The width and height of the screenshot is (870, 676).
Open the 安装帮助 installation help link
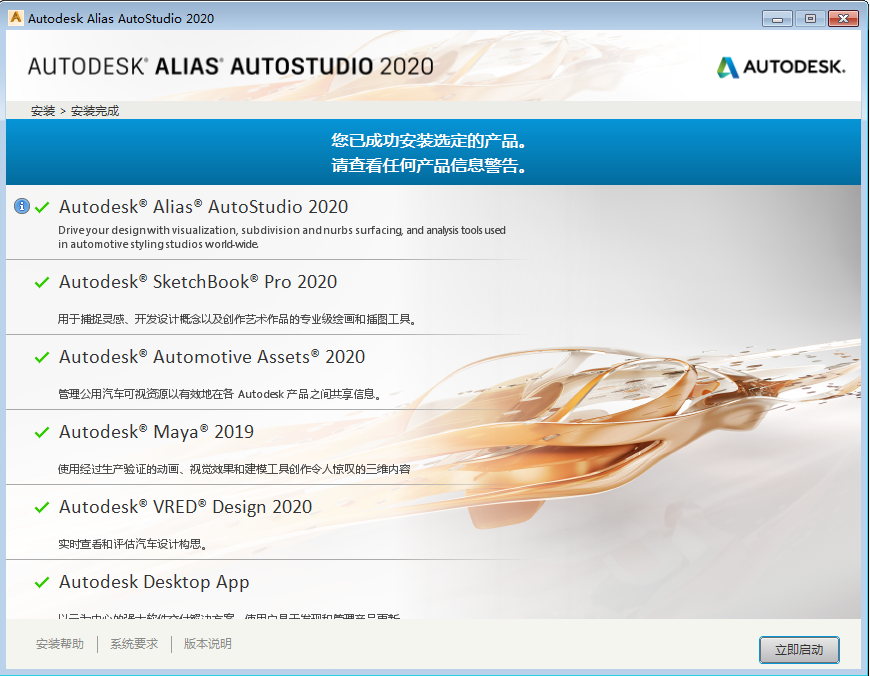coord(60,644)
